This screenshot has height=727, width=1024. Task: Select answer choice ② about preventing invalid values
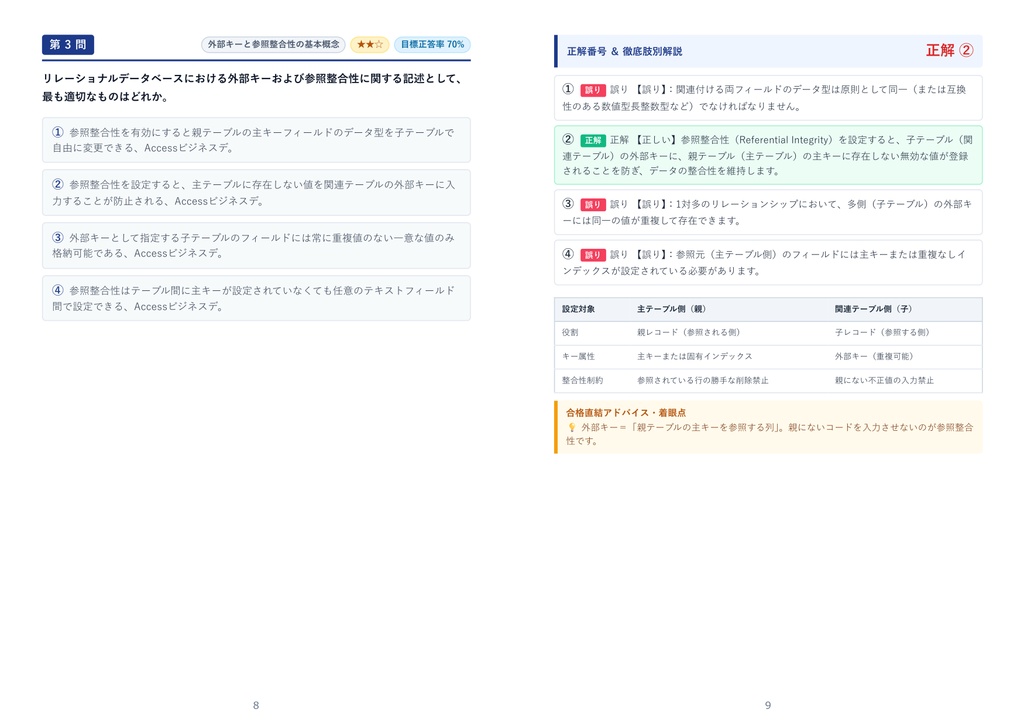[256, 193]
